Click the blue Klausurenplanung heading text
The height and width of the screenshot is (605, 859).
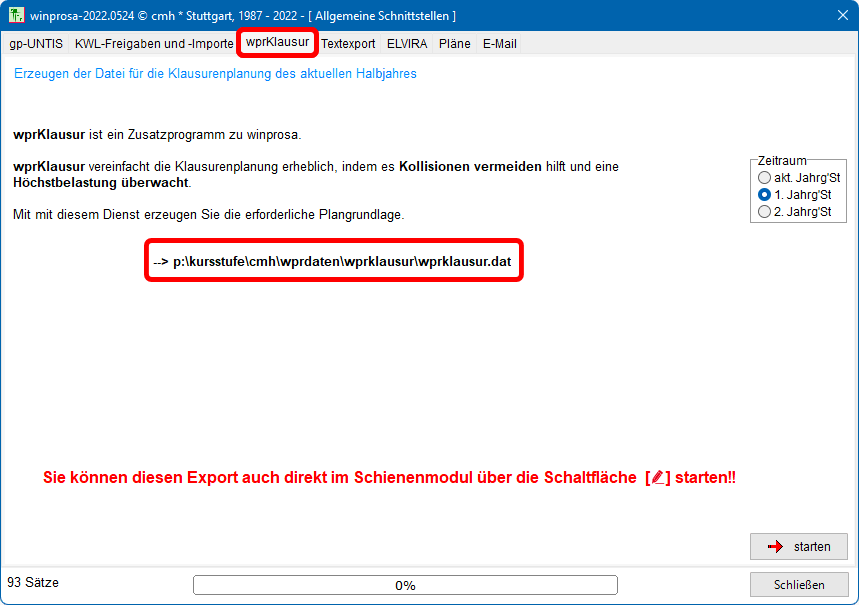pos(215,74)
